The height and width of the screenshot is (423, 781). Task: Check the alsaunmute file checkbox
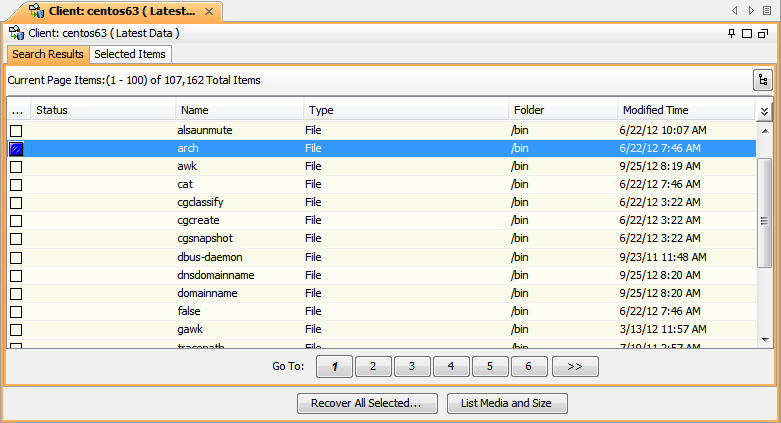pos(16,131)
